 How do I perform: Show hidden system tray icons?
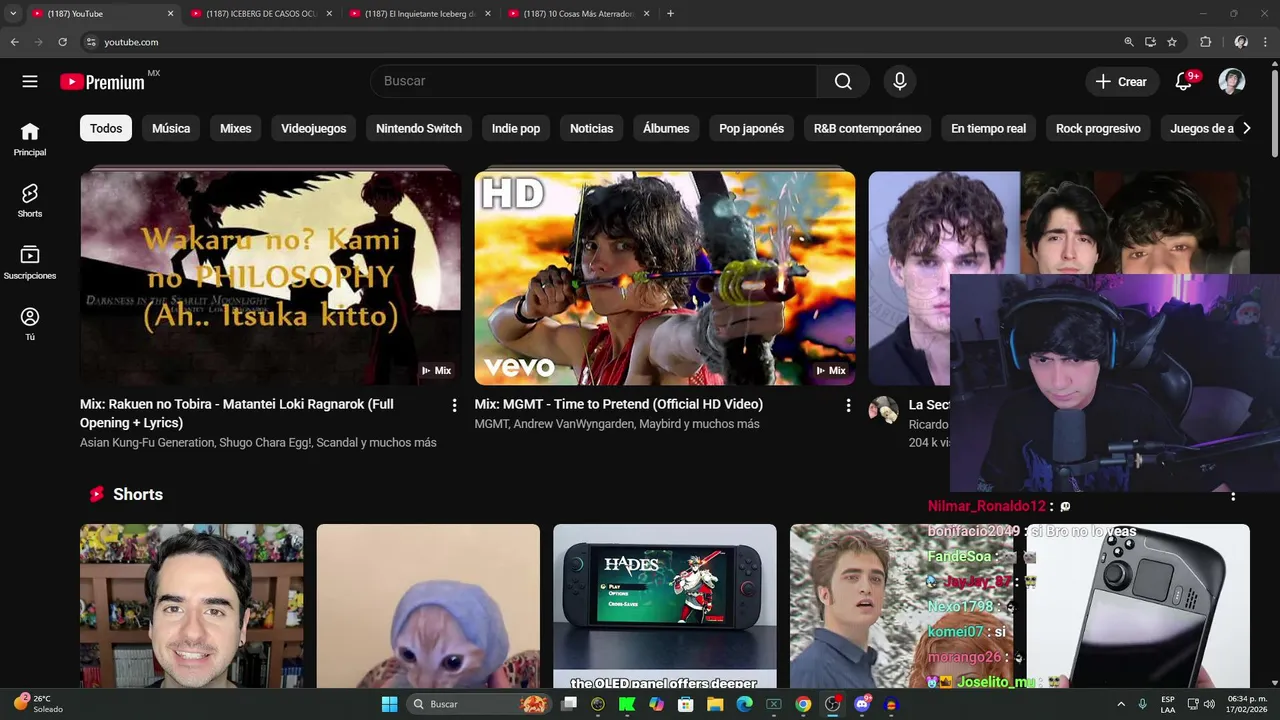click(1121, 704)
